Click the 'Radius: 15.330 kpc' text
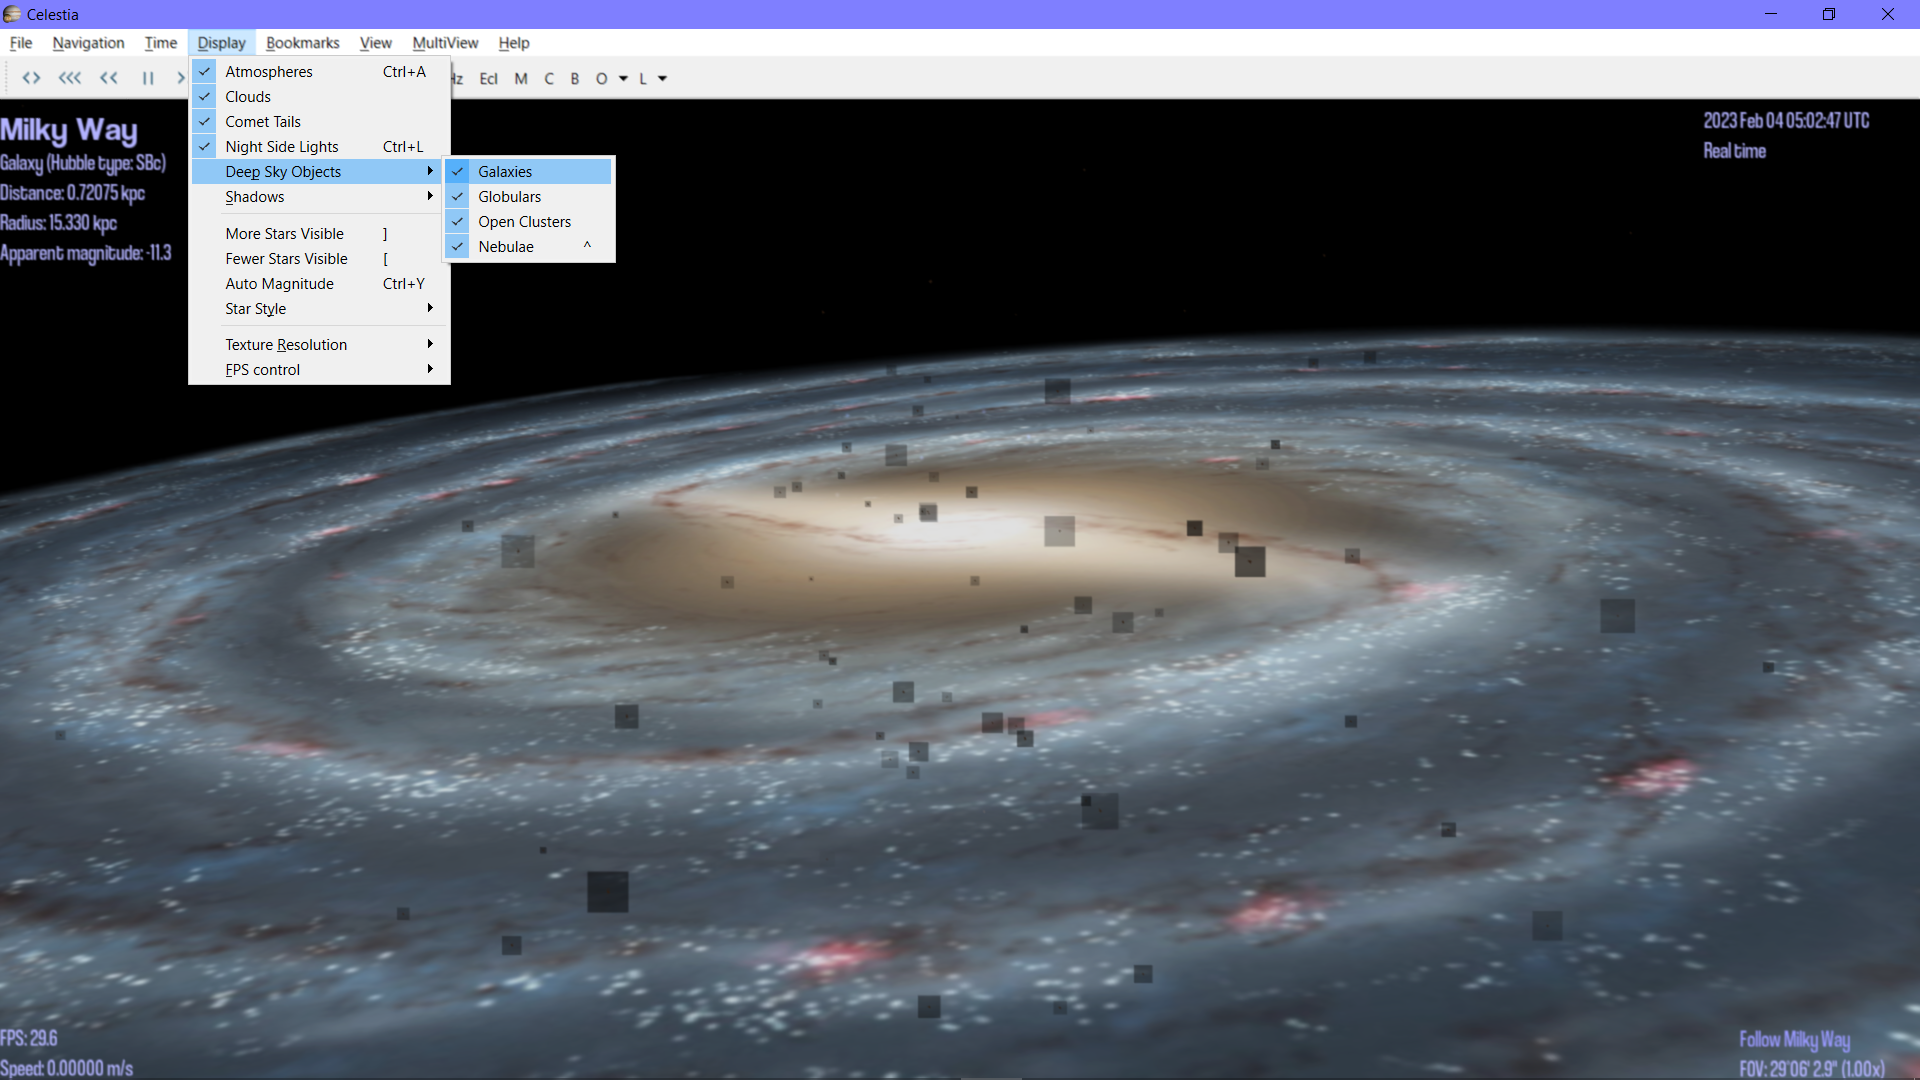The image size is (1920, 1080). tap(58, 223)
